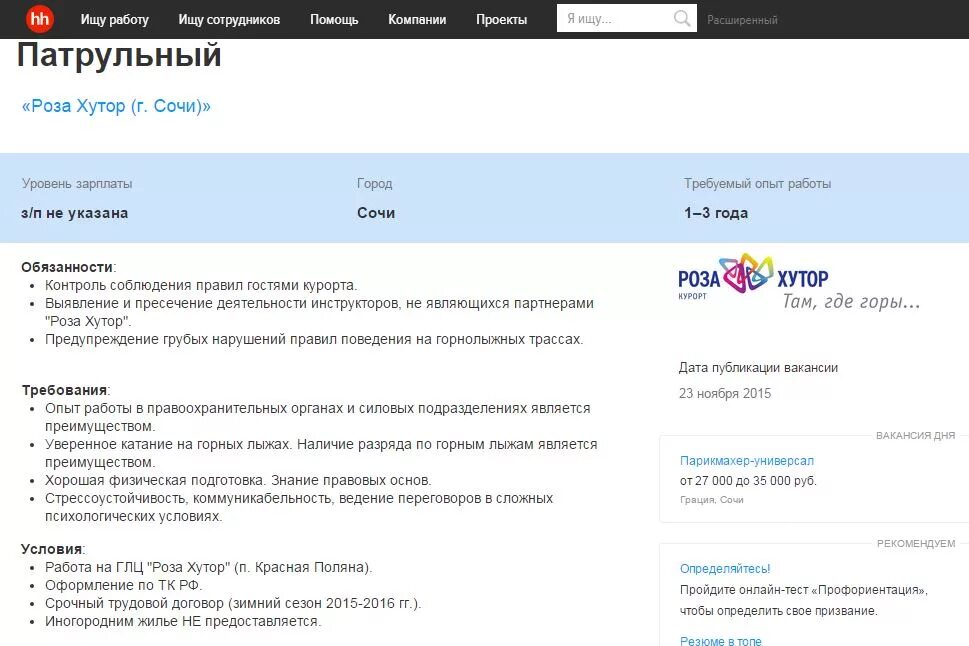Screen dimensions: 969x646
Task: Open the Проекты menu item
Action: tap(501, 19)
